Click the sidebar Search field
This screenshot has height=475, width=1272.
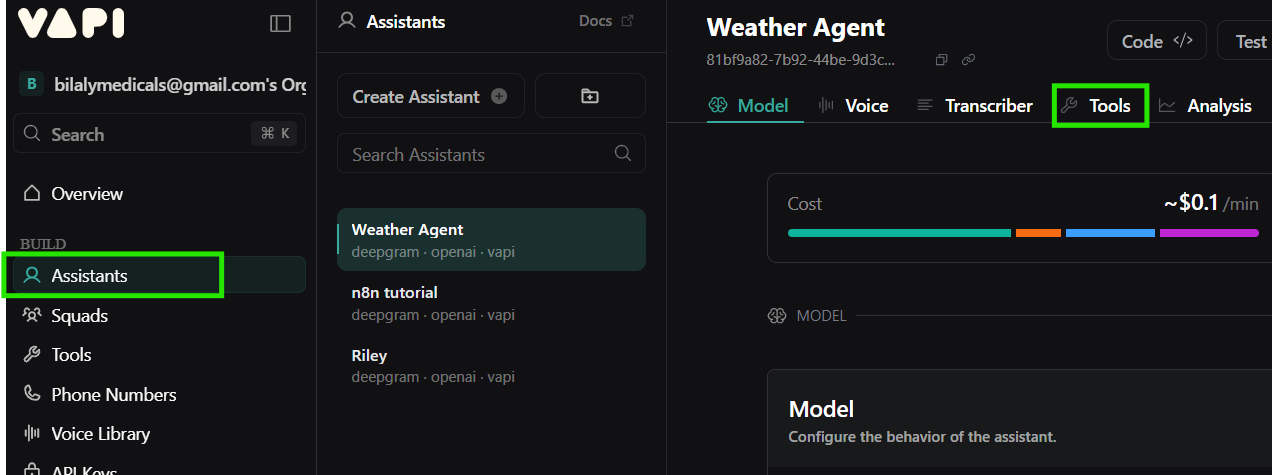(160, 134)
